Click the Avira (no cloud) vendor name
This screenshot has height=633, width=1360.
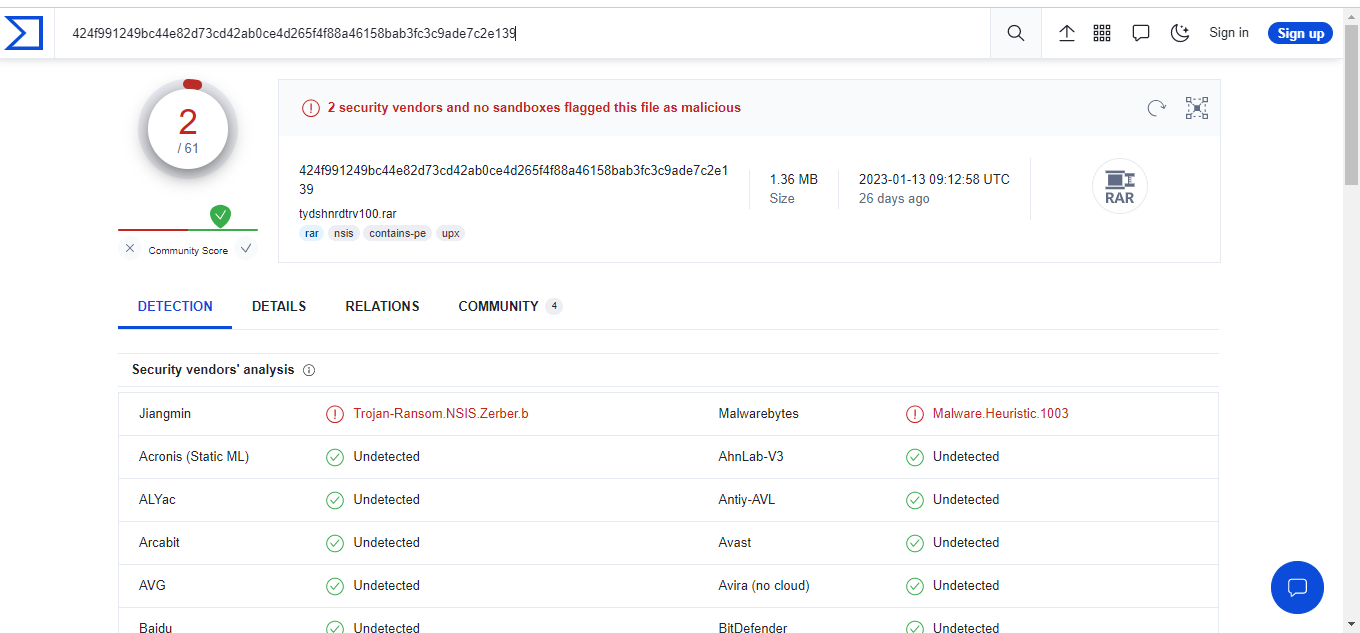(x=764, y=586)
